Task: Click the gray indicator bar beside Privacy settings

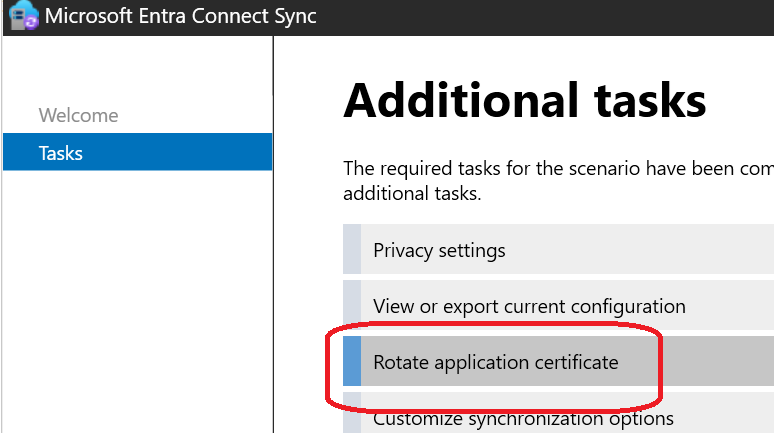Action: coord(352,249)
